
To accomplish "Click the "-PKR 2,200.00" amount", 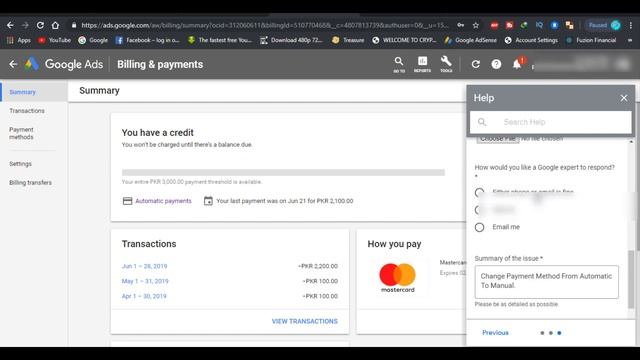I will (x=318, y=266).
